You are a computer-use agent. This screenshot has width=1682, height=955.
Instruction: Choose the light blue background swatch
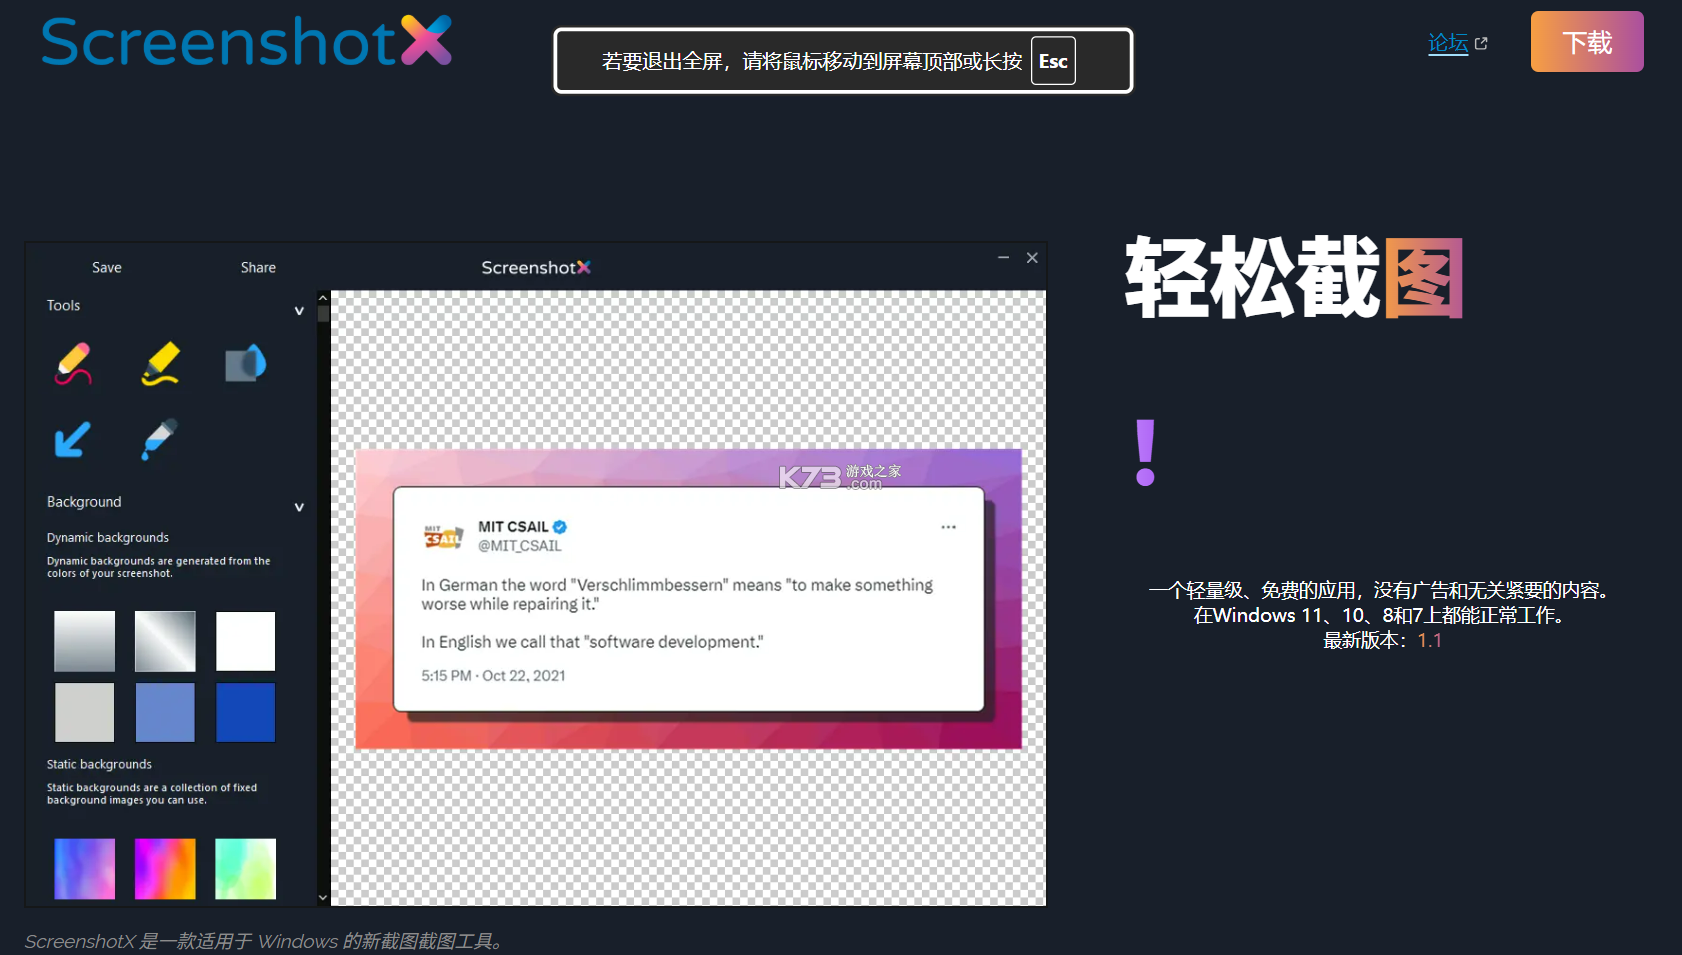(165, 712)
